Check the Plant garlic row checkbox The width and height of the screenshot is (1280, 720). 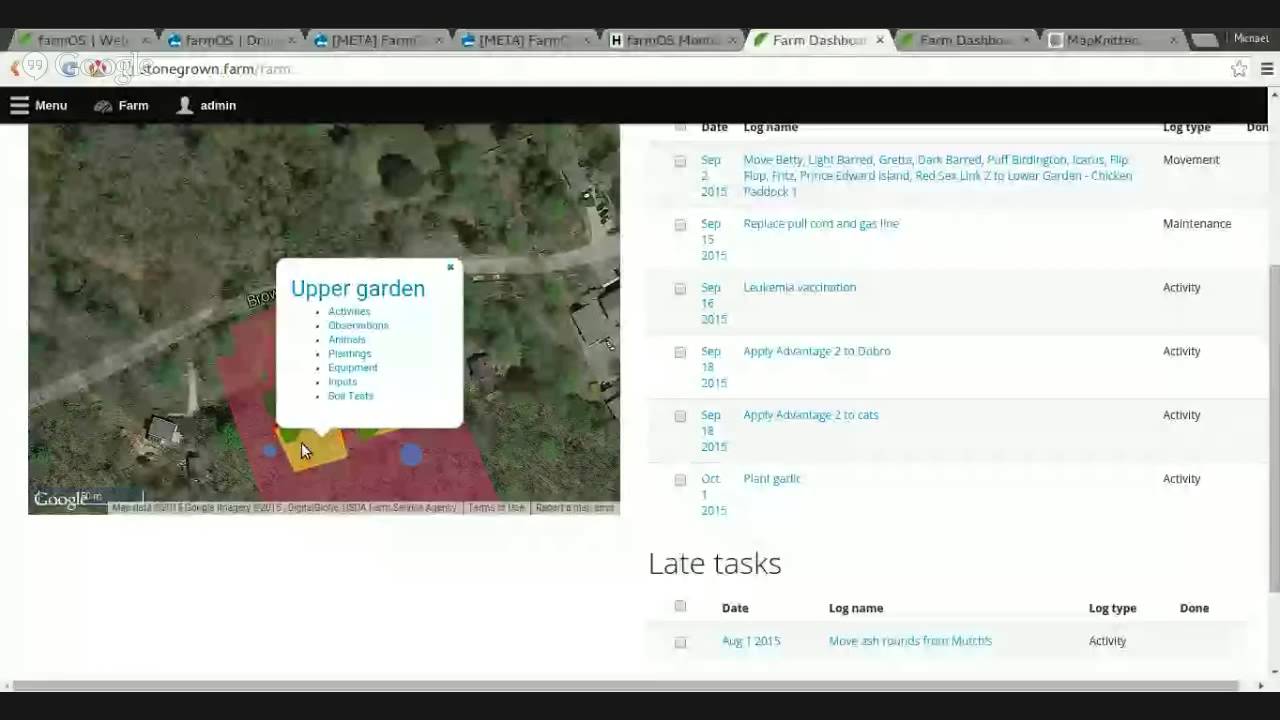coord(680,480)
